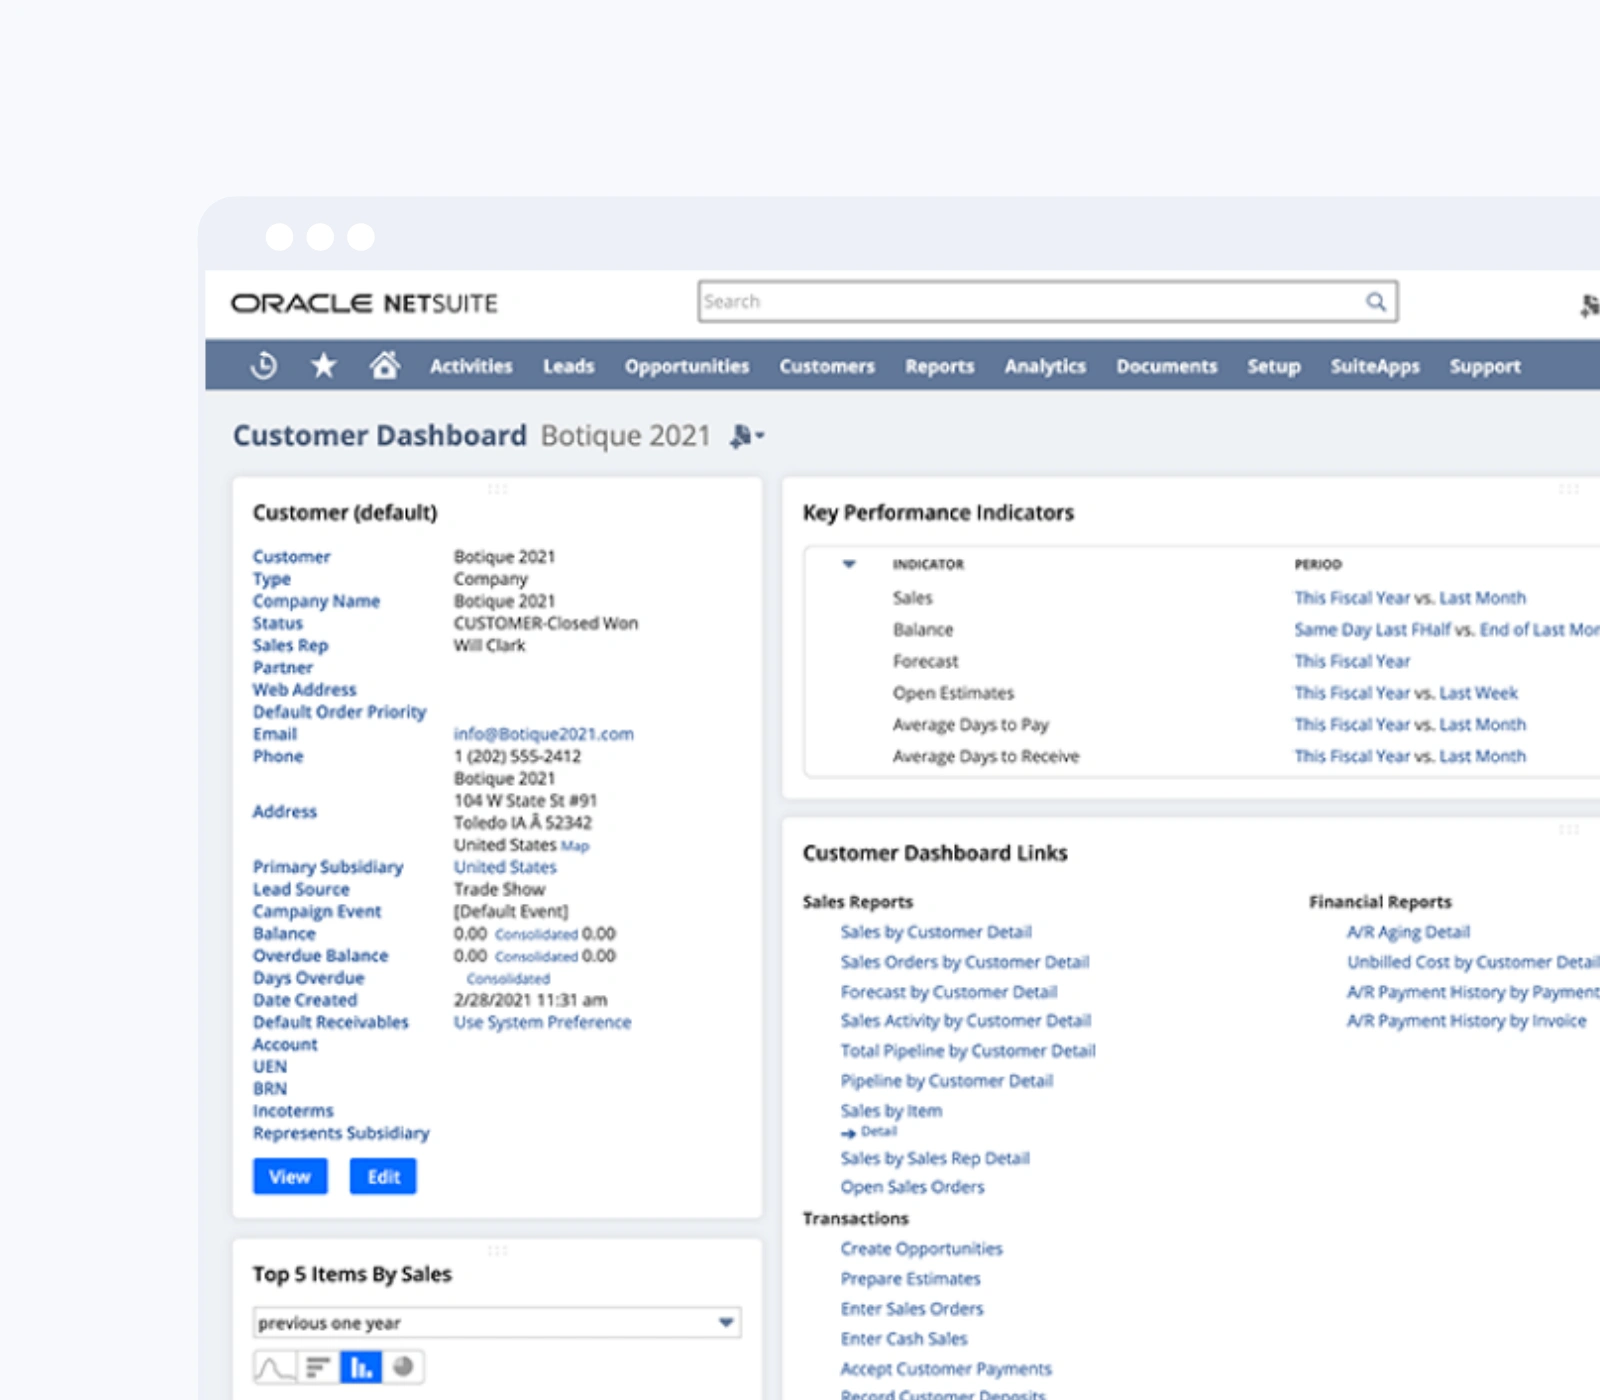The height and width of the screenshot is (1400, 1600).
Task: Click the 'Lead Source' field label
Action: pos(301,889)
